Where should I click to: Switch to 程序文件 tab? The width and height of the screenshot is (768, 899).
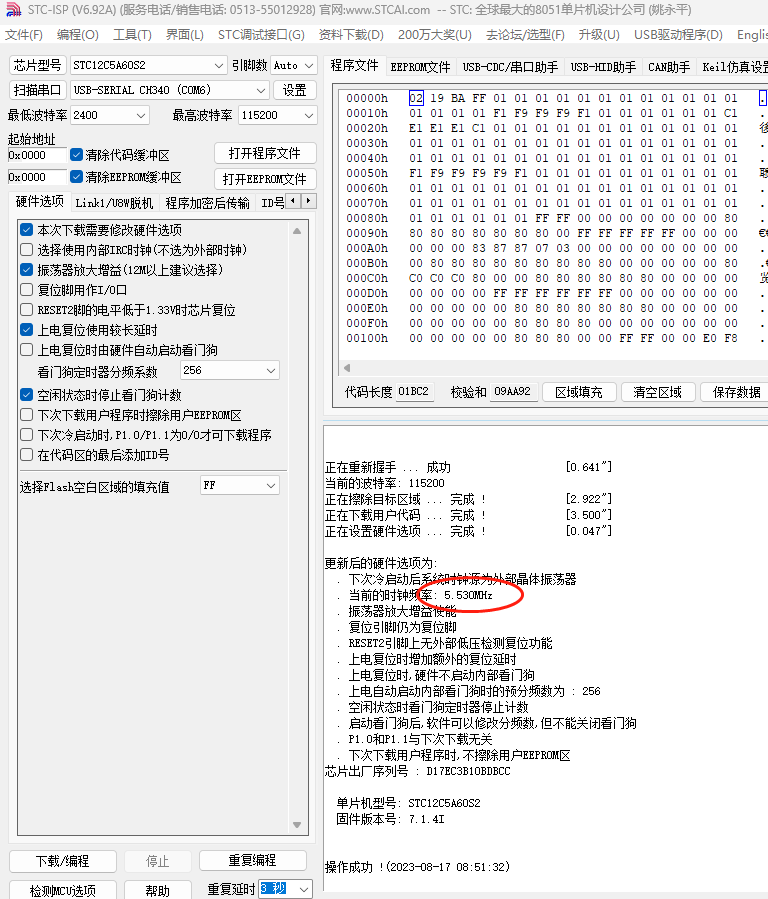[354, 66]
